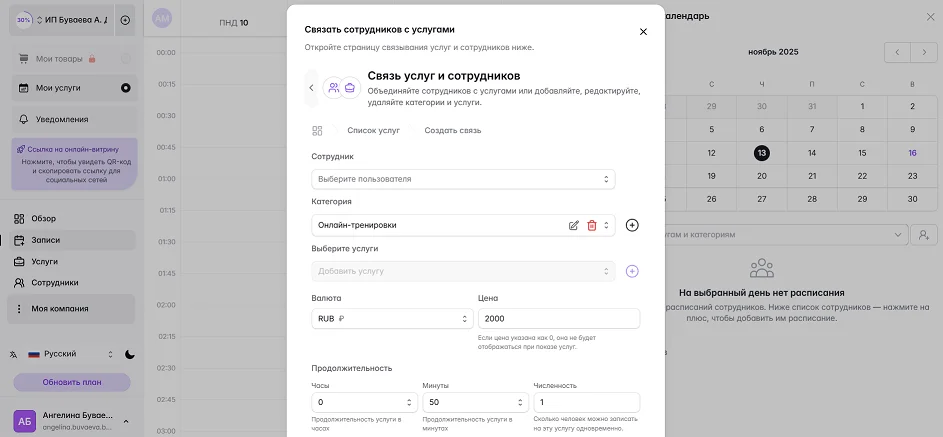943x437 pixels.
Task: Click the back arrow in the dialog header
Action: [x=311, y=88]
